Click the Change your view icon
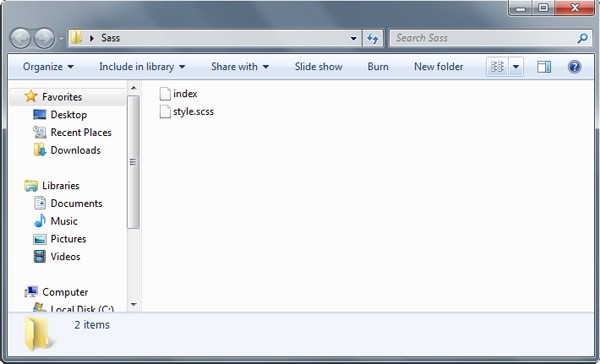600x364 pixels. pos(497,67)
